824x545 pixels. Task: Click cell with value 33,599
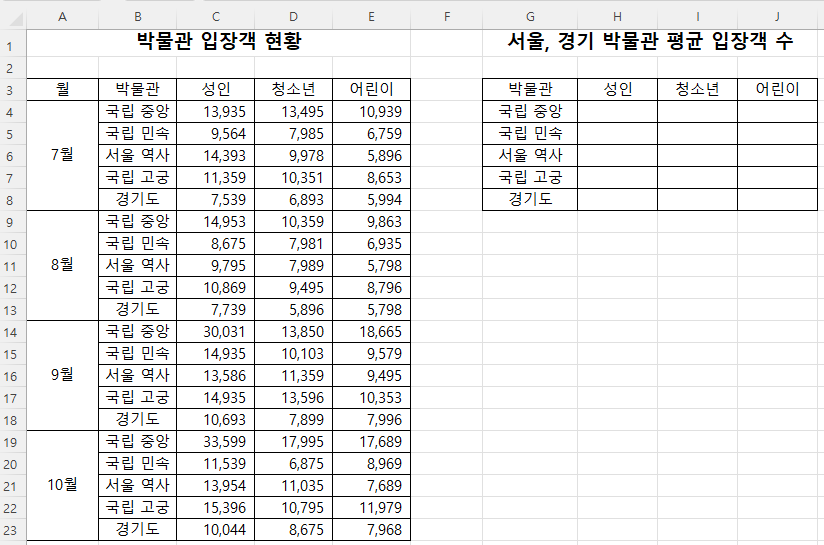click(215, 441)
